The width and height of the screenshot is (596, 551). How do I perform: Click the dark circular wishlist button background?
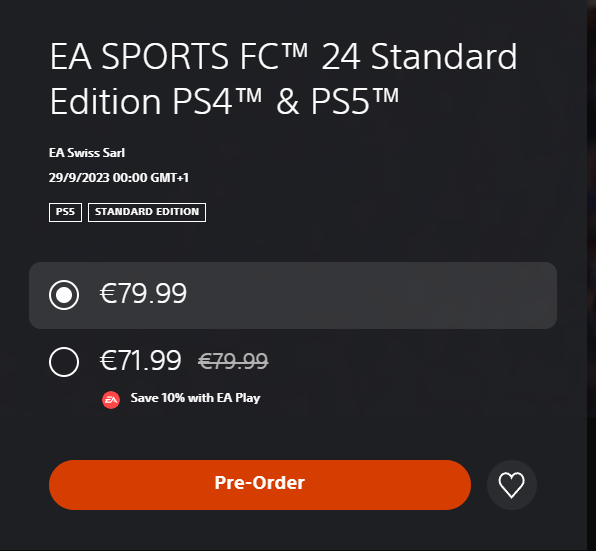(512, 485)
